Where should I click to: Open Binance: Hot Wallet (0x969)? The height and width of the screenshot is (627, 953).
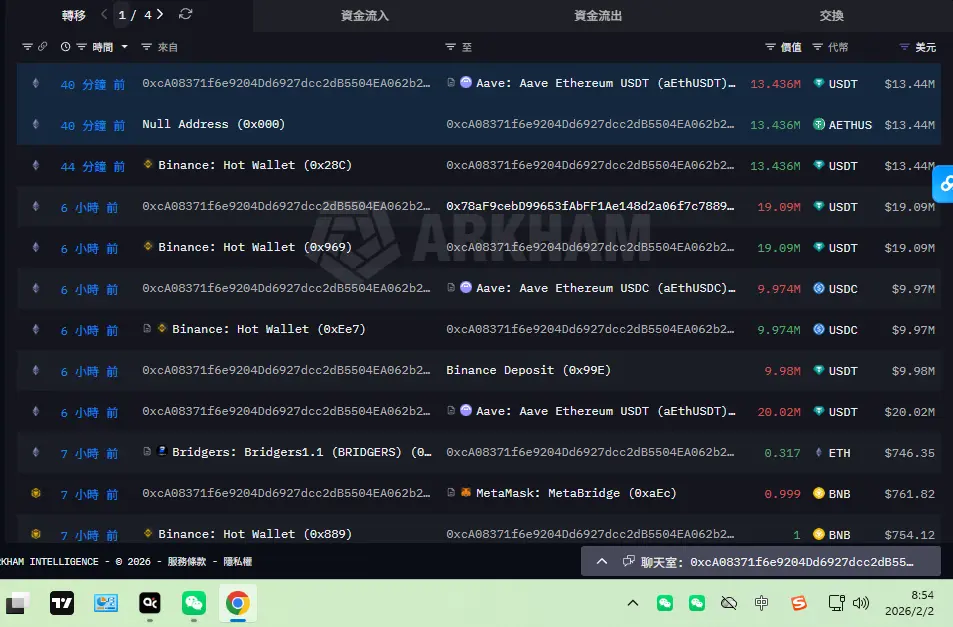point(255,247)
